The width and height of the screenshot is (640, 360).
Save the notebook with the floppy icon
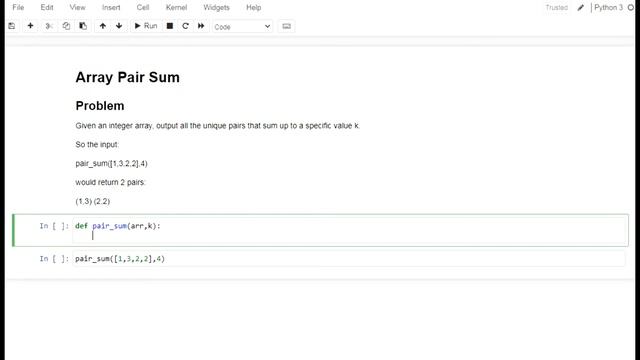12,26
